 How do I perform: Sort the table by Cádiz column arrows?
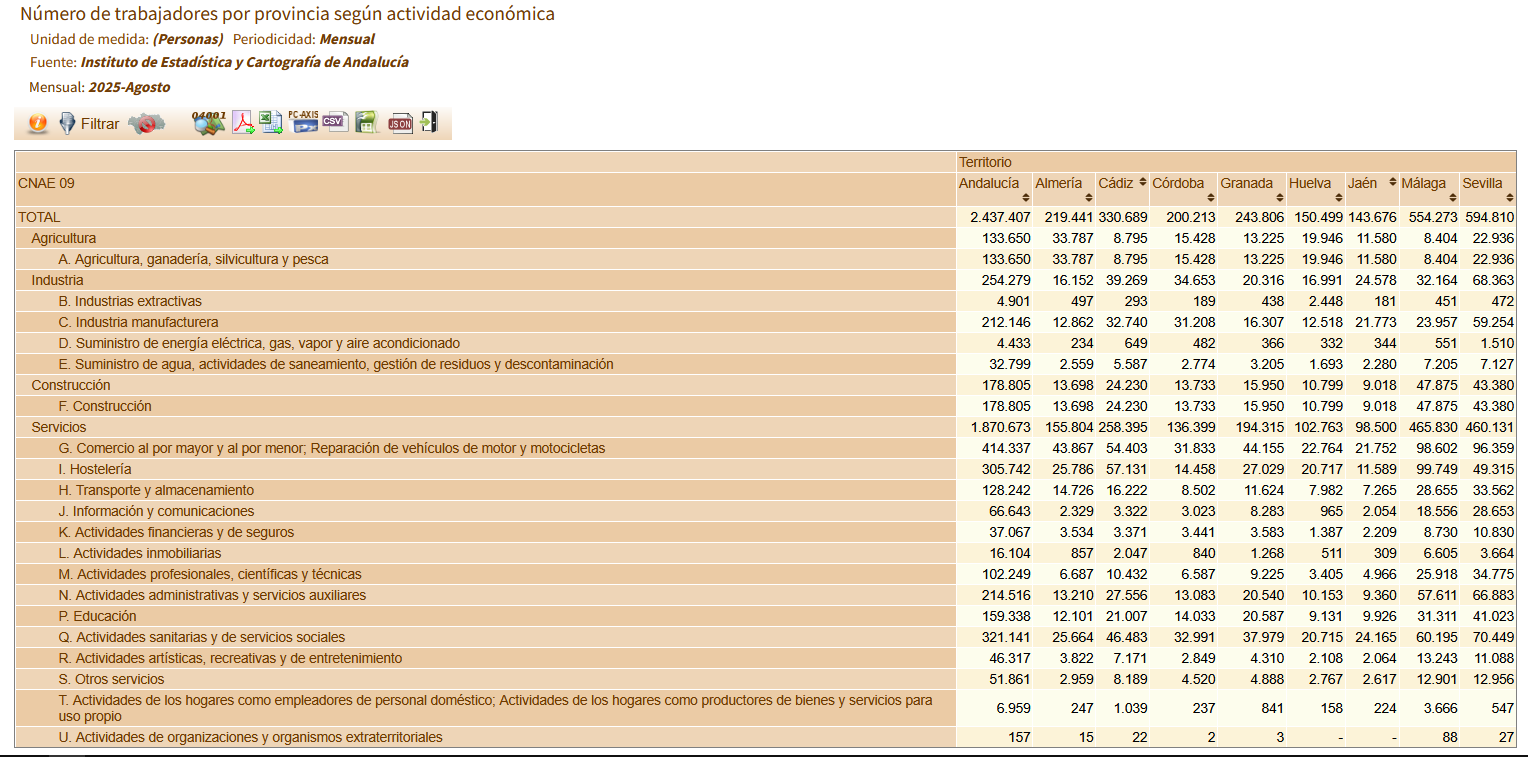coord(1142,183)
